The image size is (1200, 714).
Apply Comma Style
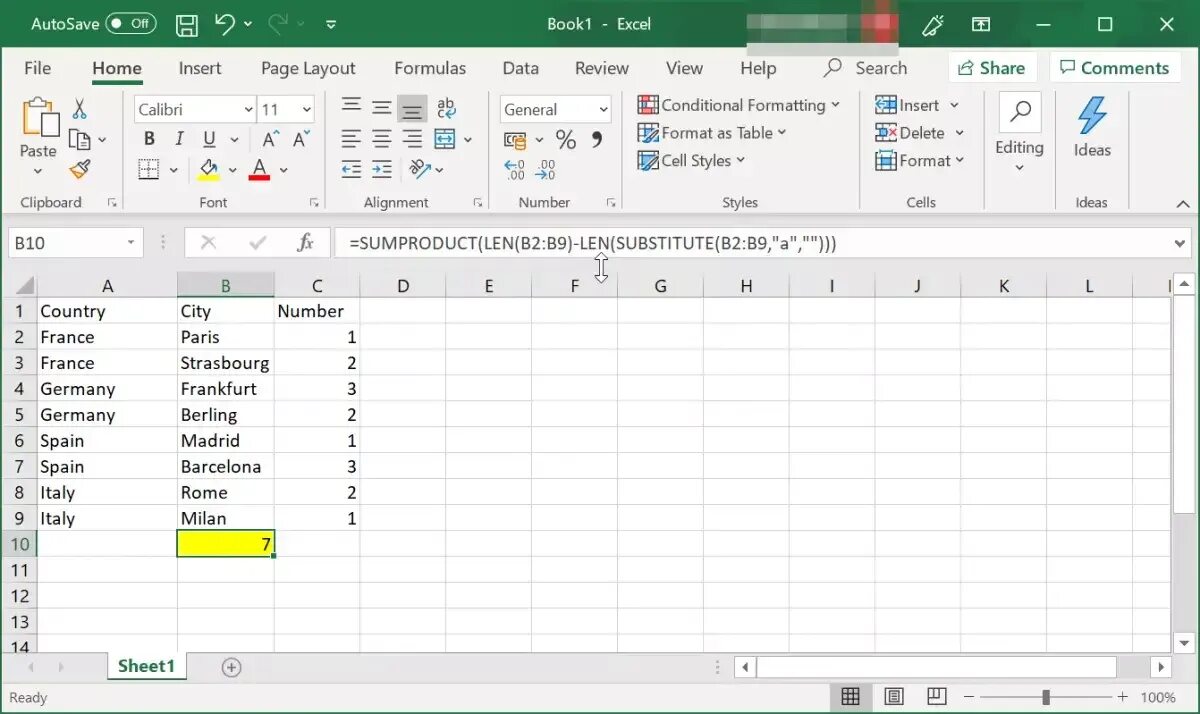597,139
